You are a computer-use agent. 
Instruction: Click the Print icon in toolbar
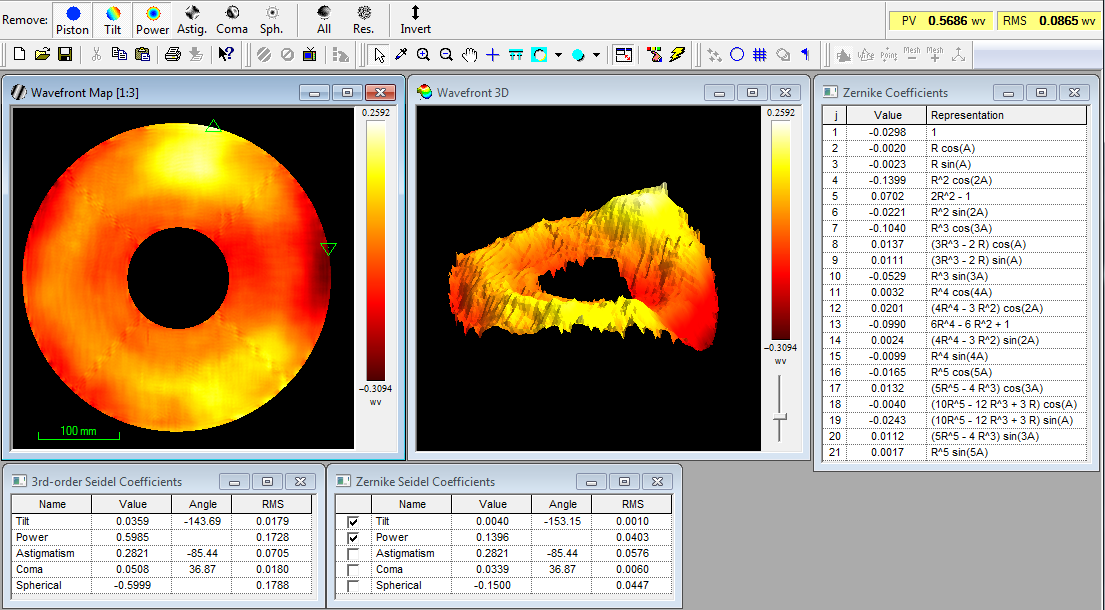point(172,55)
